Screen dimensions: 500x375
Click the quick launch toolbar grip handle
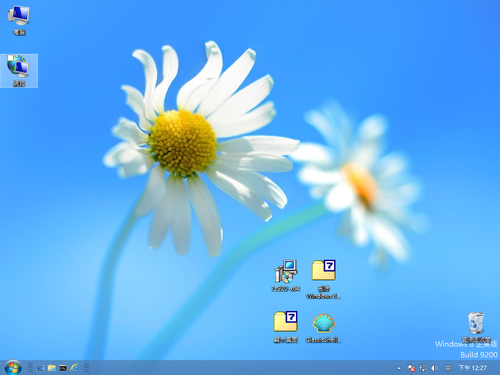tap(30, 368)
